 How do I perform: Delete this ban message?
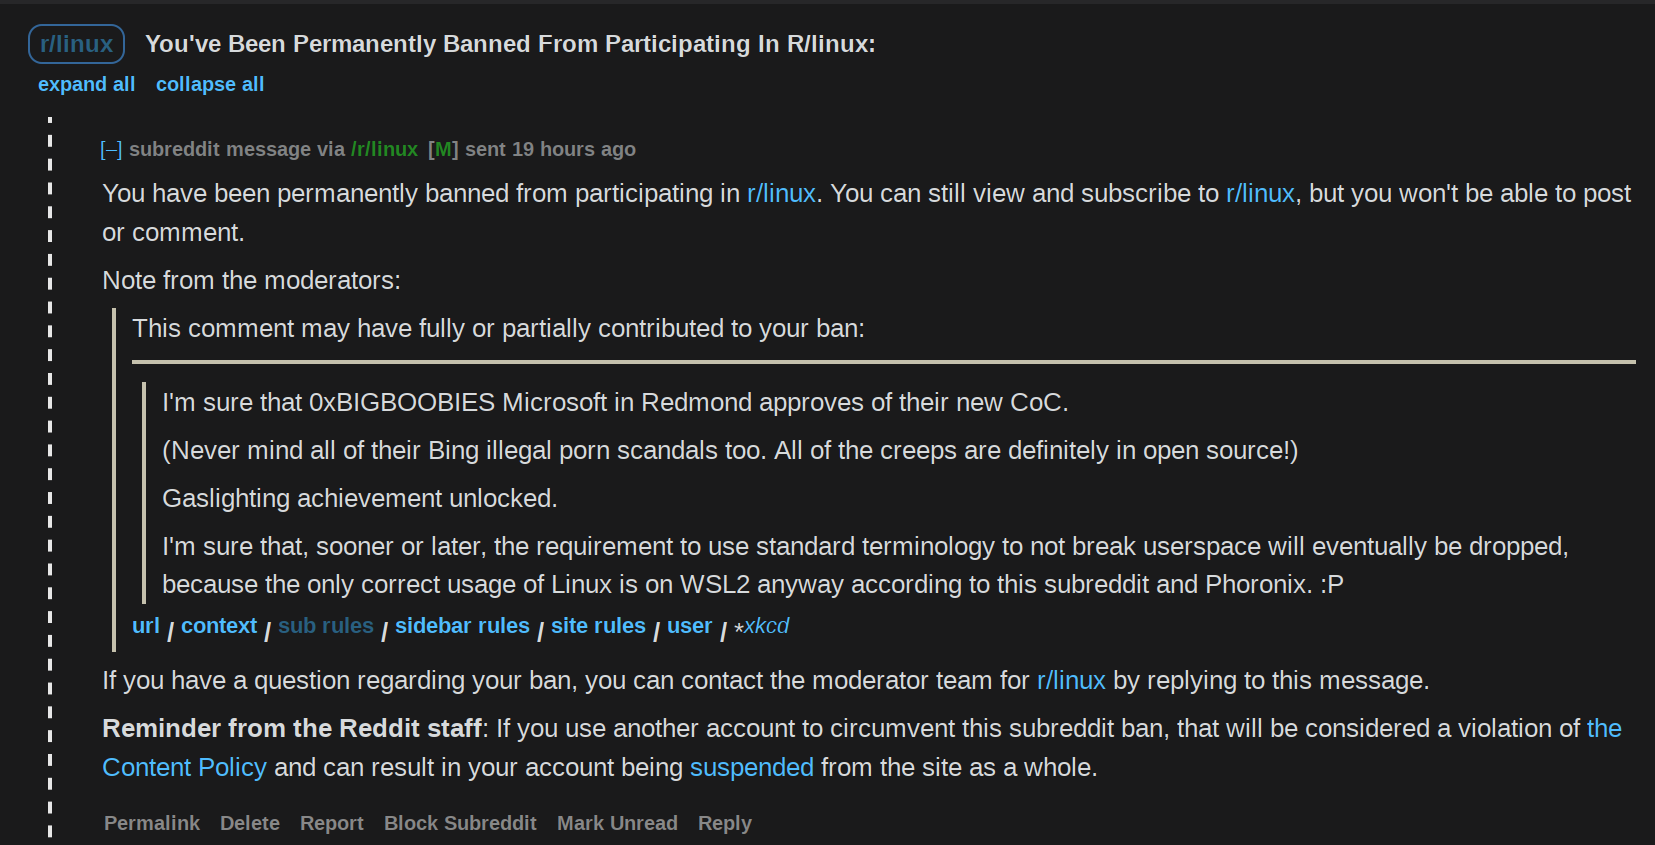coord(250,823)
